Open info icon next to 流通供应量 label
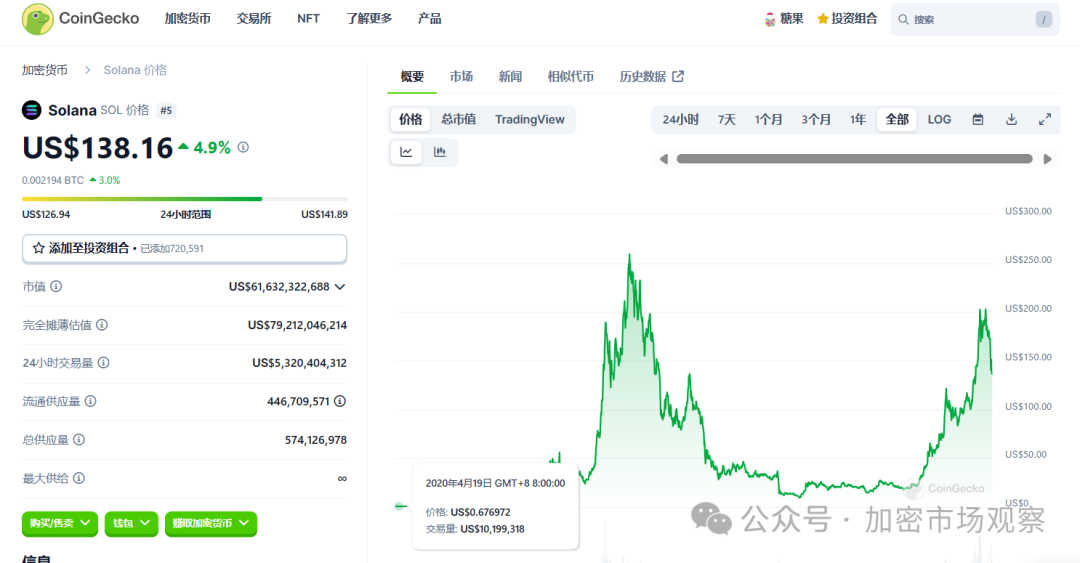Screen dimensions: 1080x563 point(90,401)
